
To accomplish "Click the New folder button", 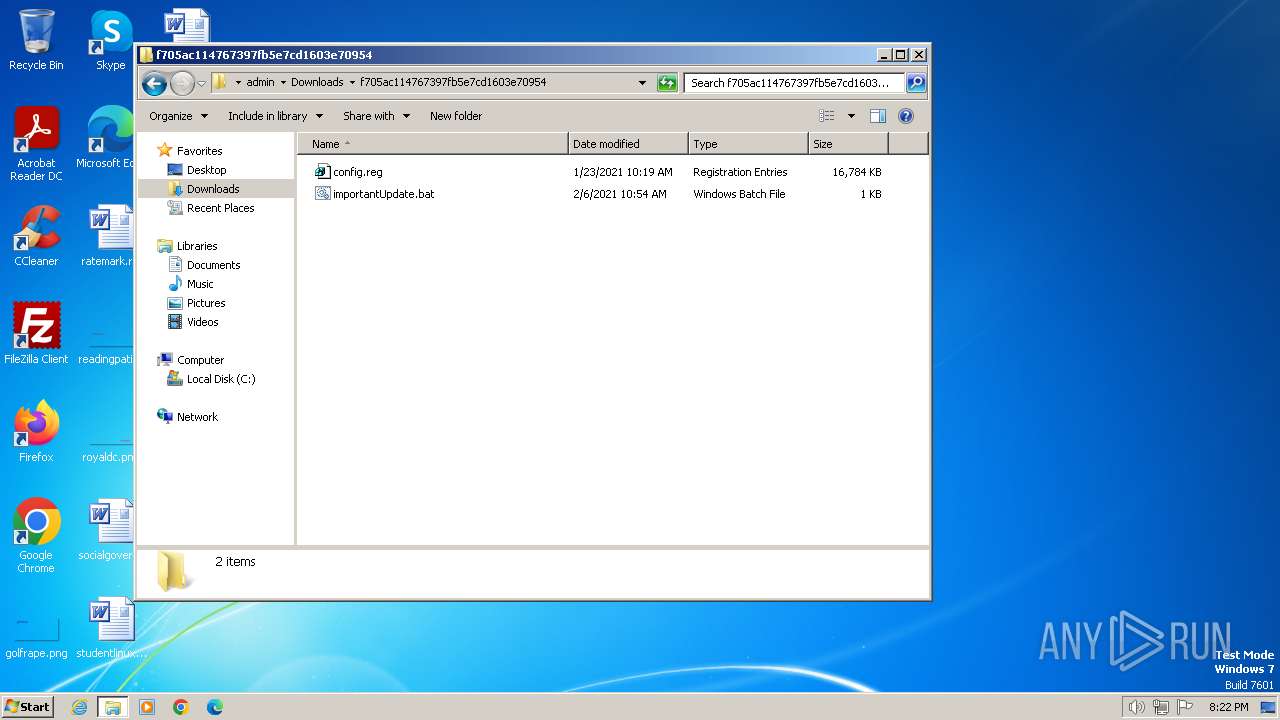I will coord(456,116).
